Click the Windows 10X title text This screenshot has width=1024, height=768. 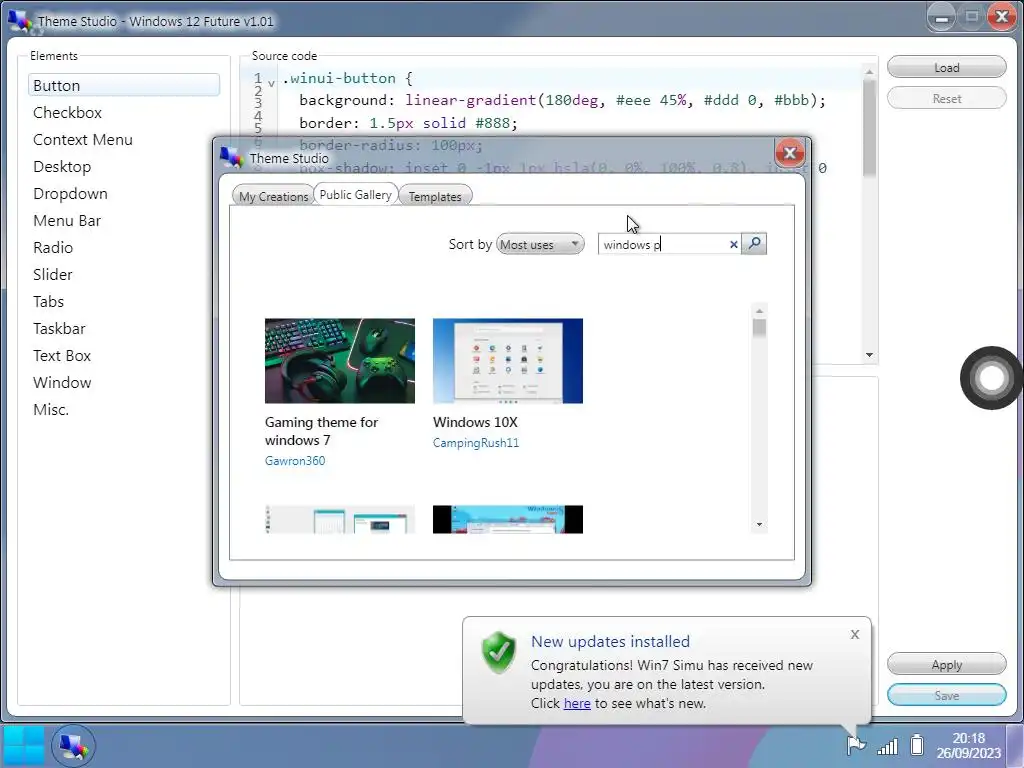(x=475, y=422)
